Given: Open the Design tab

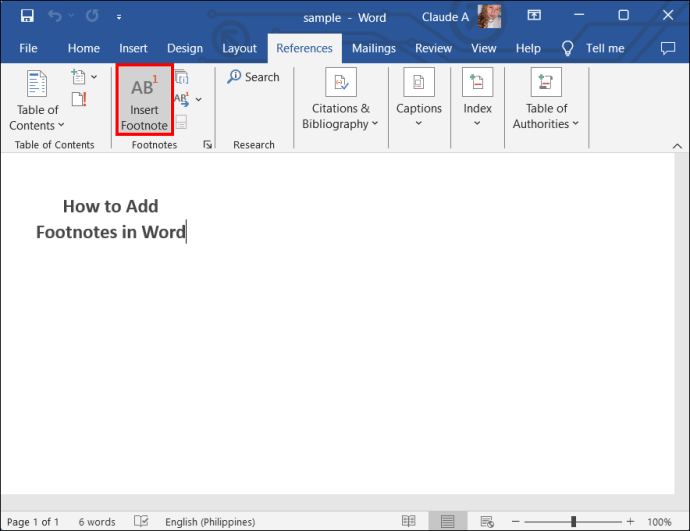Looking at the screenshot, I should 185,48.
